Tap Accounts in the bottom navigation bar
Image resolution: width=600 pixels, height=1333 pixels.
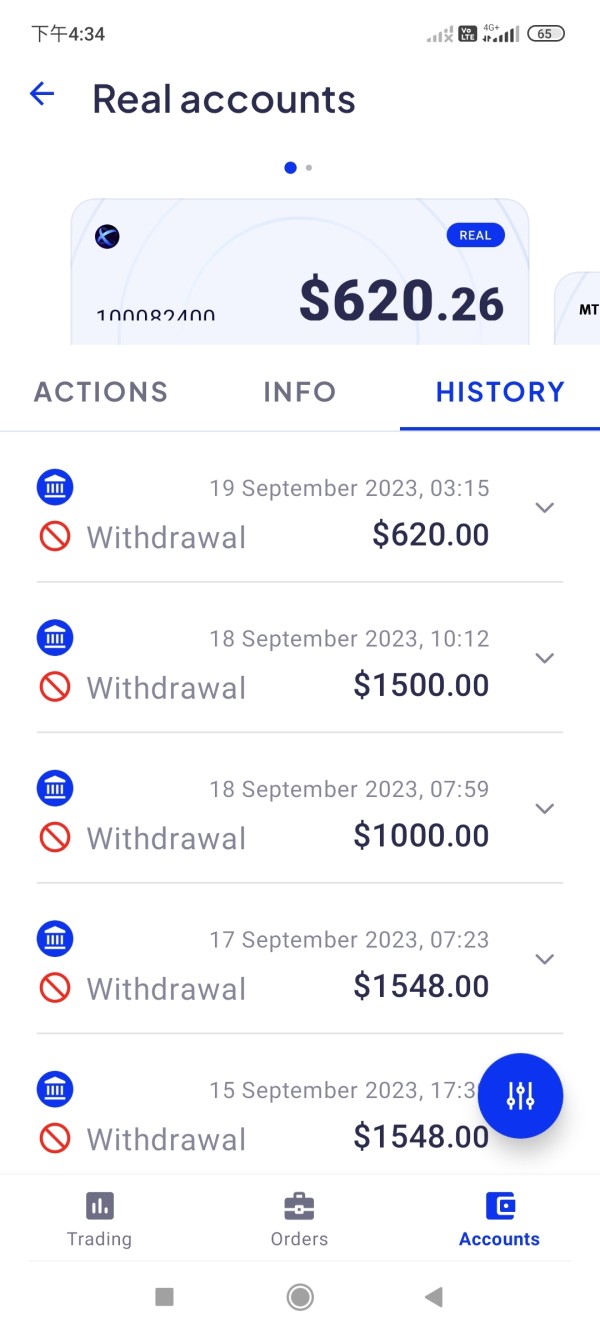(x=499, y=1219)
